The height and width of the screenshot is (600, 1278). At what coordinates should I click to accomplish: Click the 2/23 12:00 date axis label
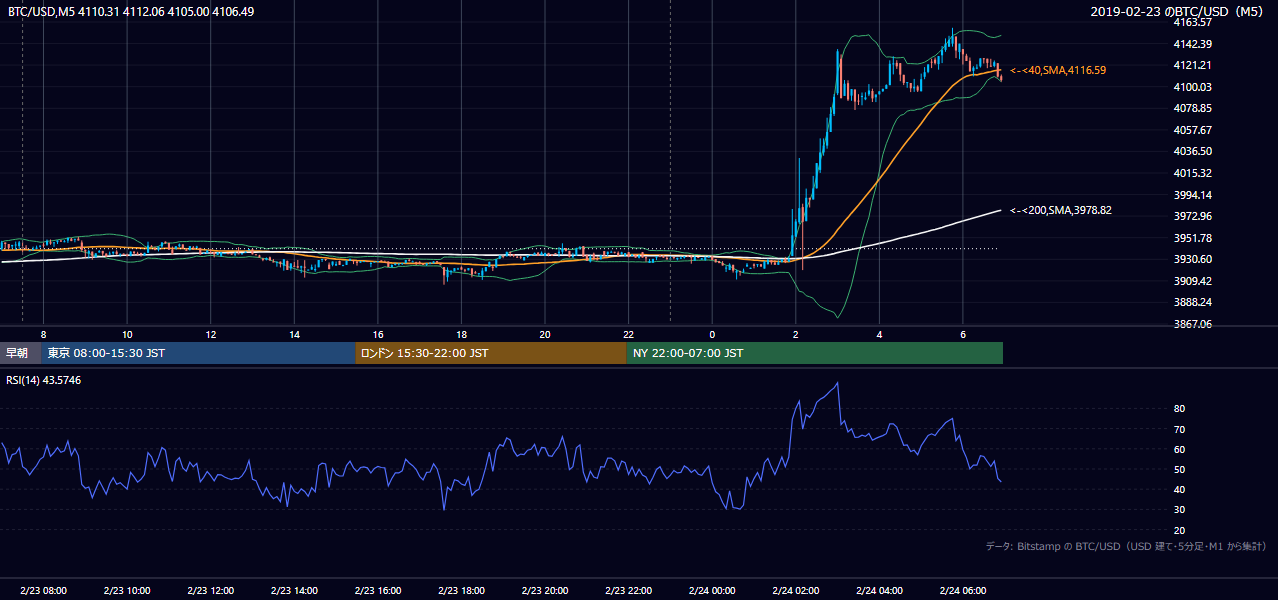[210, 591]
